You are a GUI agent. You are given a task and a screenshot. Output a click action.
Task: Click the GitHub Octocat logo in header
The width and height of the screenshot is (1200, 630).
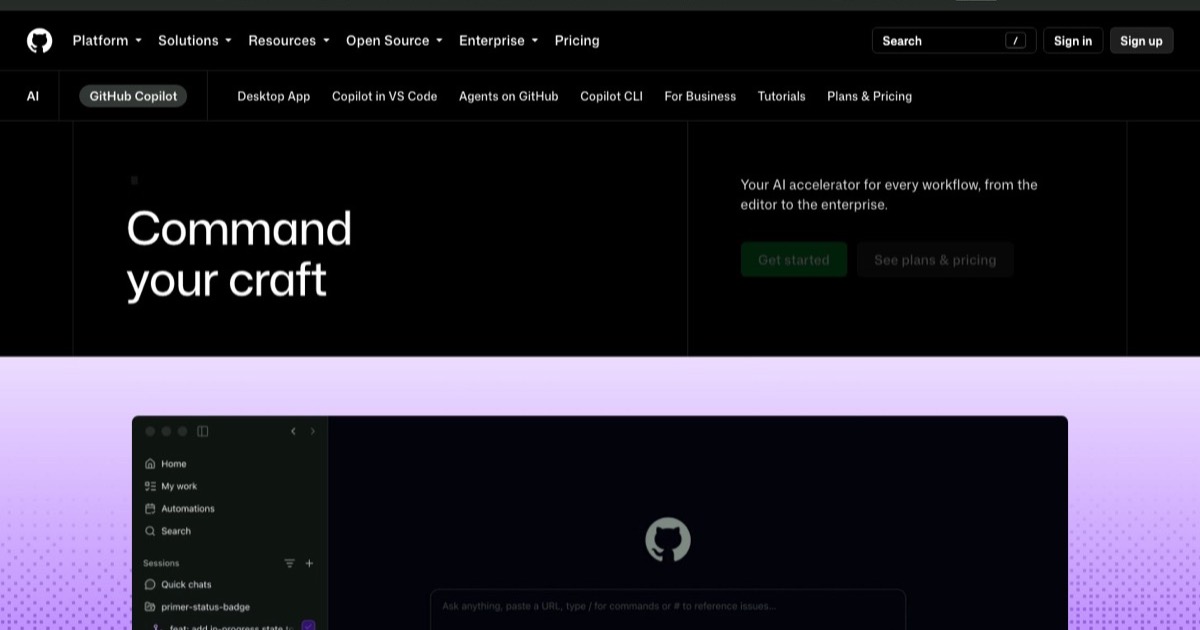pos(39,40)
